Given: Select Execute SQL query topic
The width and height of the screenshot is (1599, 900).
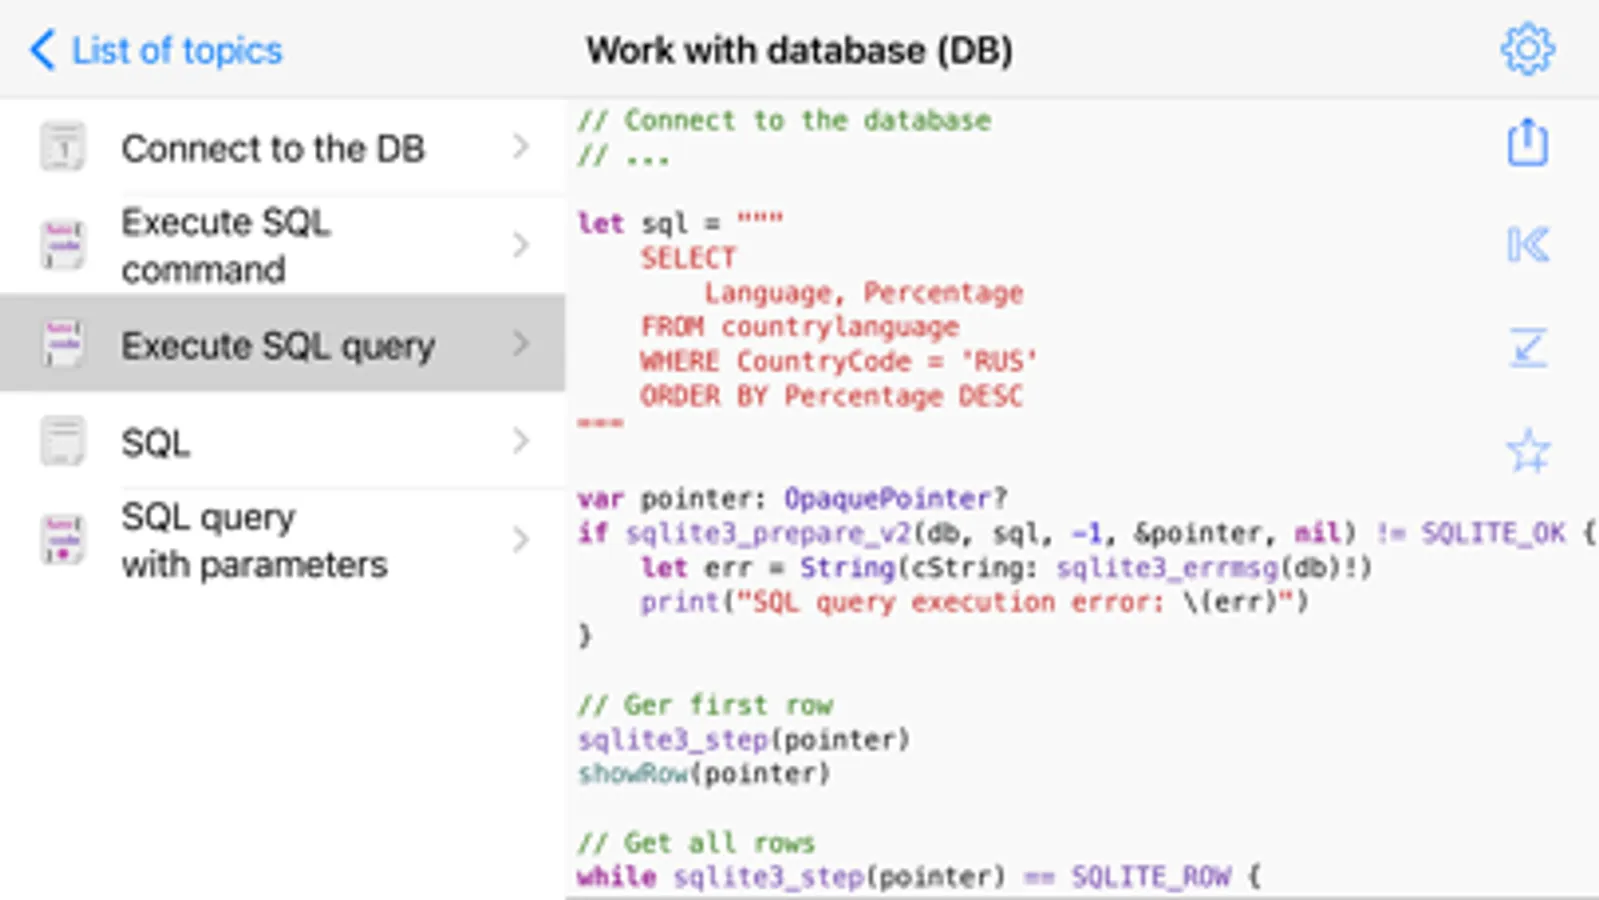Looking at the screenshot, I should (283, 344).
